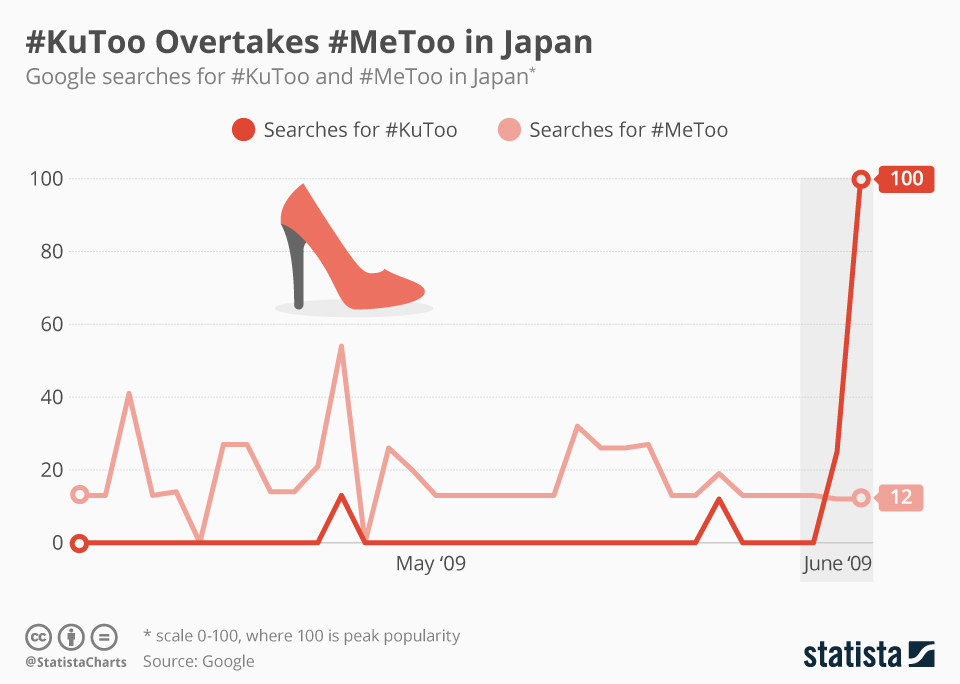Click the May '09 axis label

click(x=430, y=563)
